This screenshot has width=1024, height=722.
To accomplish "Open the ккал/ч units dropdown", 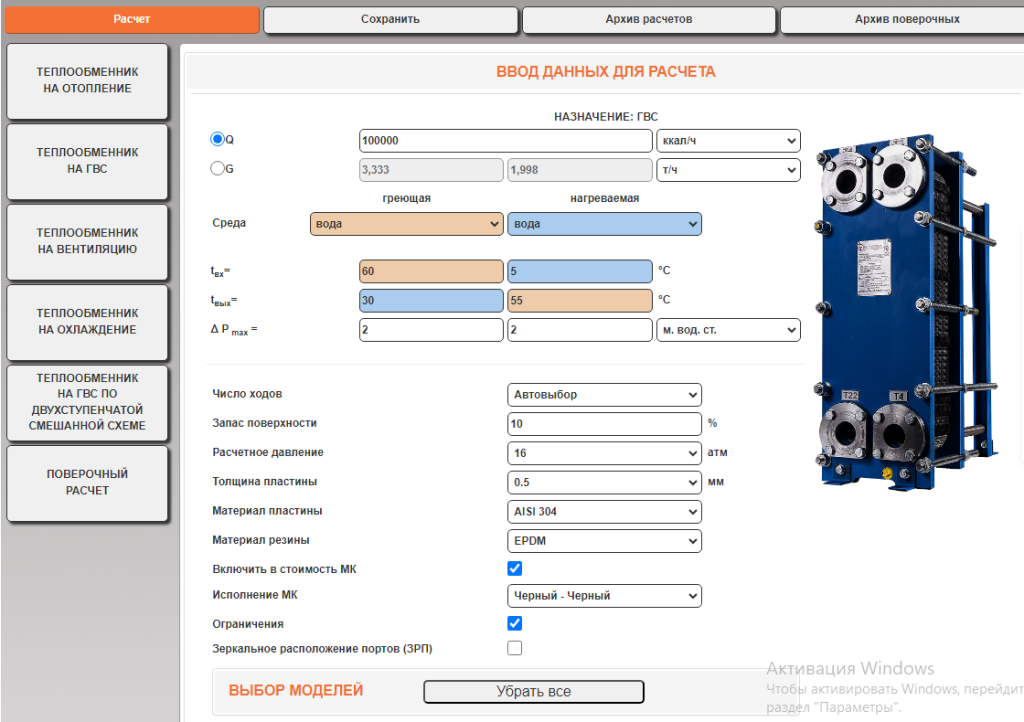I will [728, 141].
